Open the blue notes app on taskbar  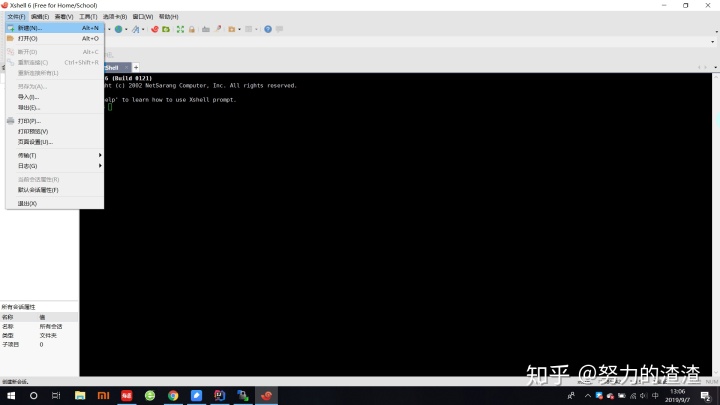coord(197,395)
